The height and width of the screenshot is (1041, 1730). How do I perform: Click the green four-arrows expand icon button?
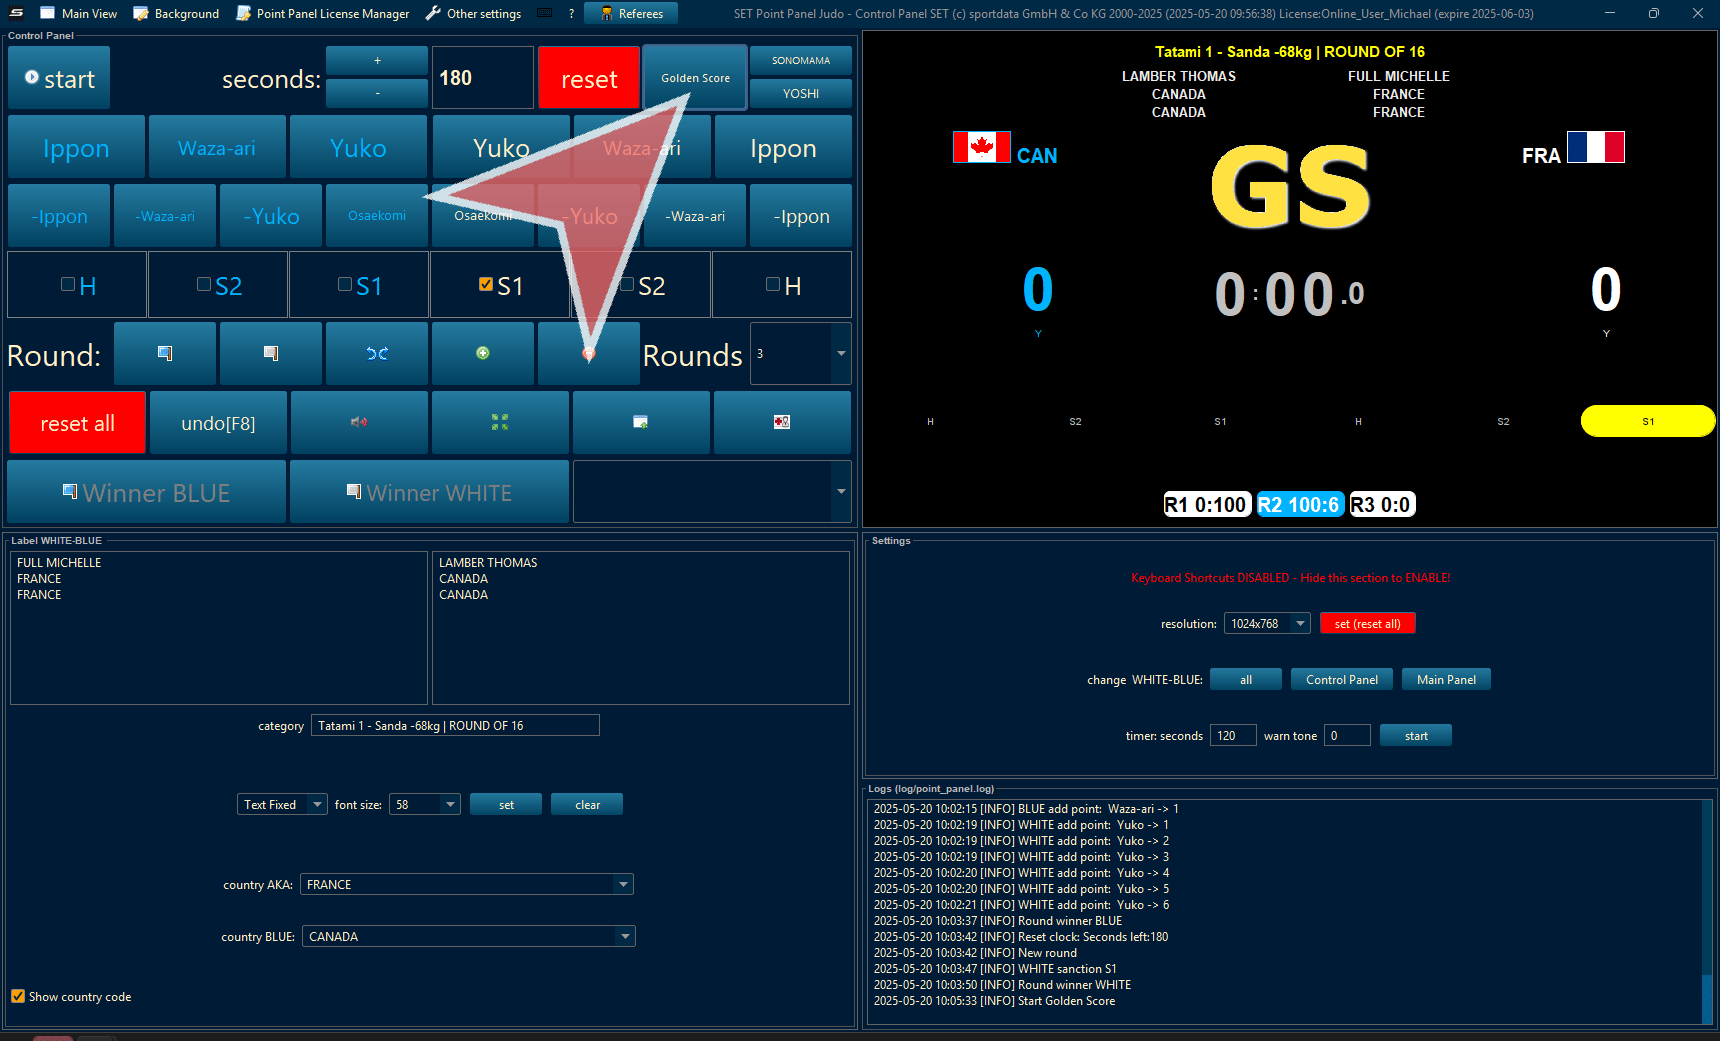pyautogui.click(x=500, y=422)
